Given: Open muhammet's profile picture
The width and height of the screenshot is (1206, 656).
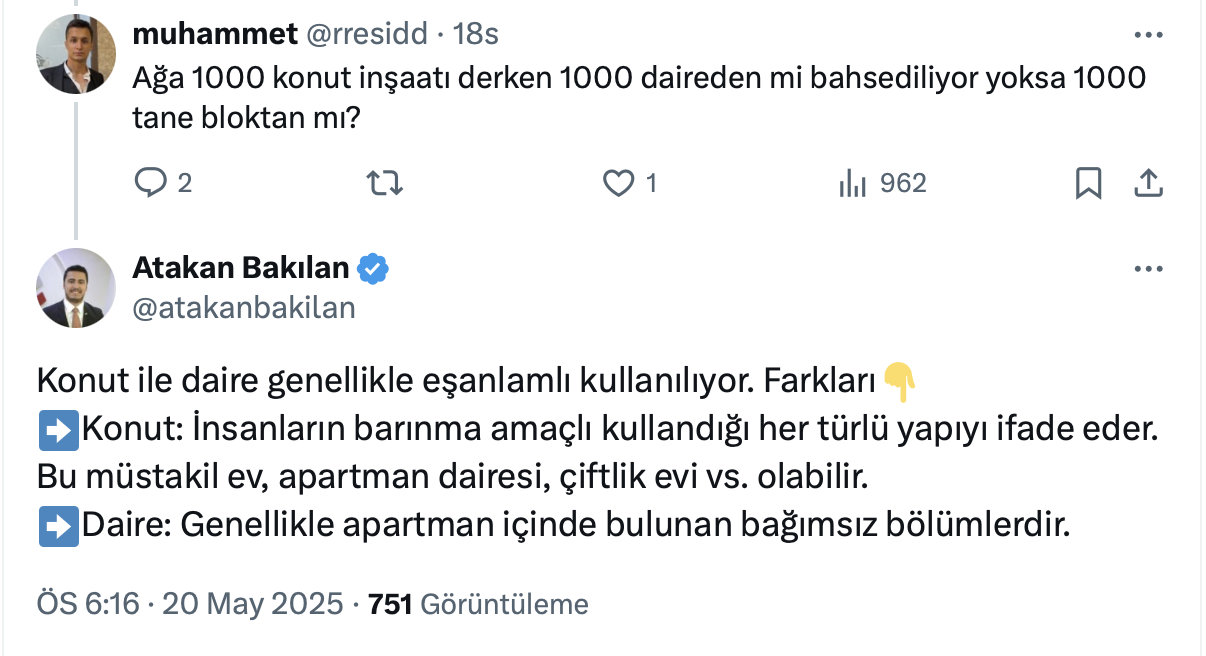Looking at the screenshot, I should click(77, 56).
